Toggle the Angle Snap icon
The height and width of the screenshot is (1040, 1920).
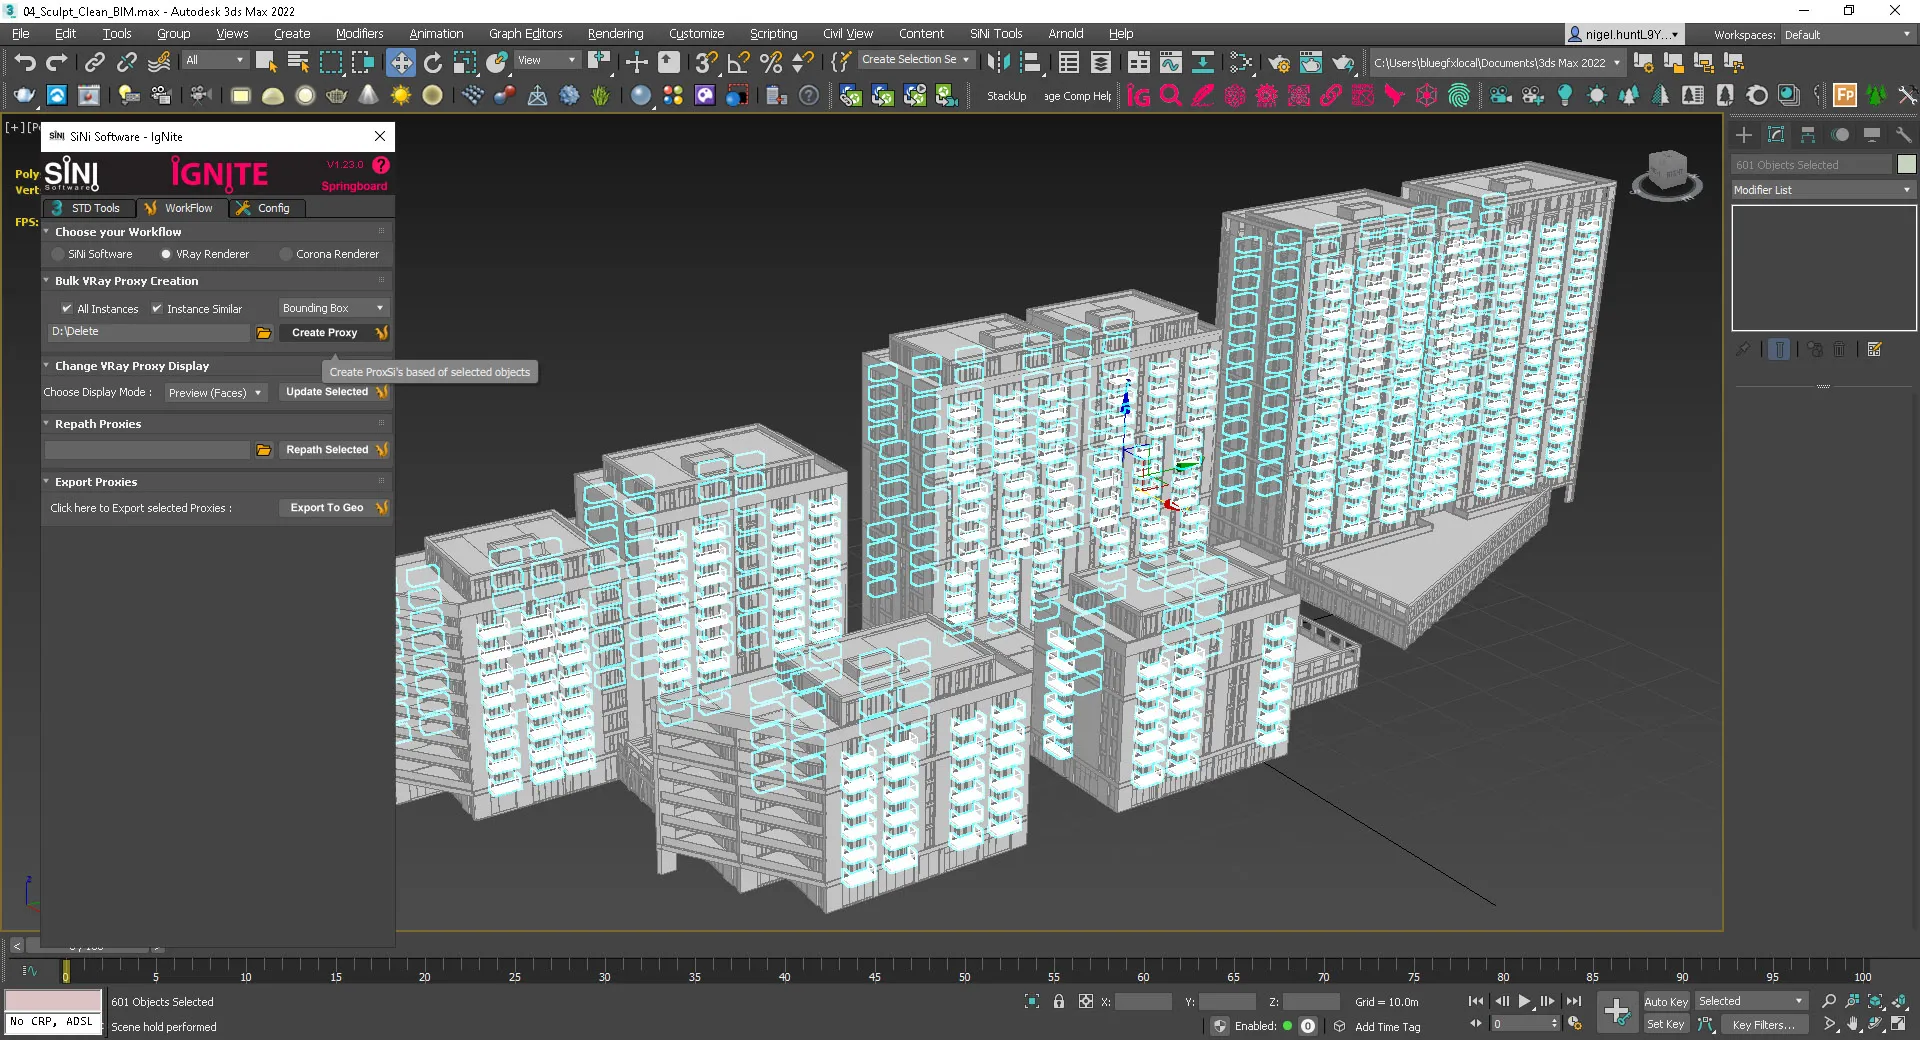pos(739,62)
